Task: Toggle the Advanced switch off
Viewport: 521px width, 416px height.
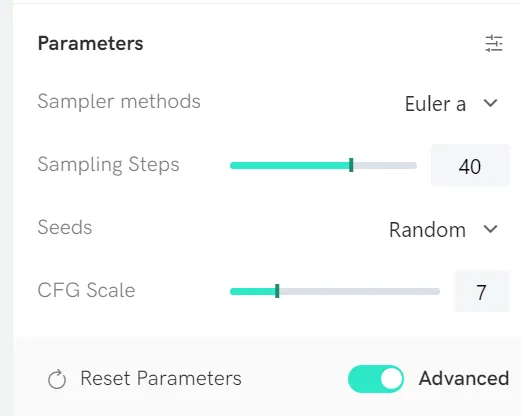Action: (376, 379)
